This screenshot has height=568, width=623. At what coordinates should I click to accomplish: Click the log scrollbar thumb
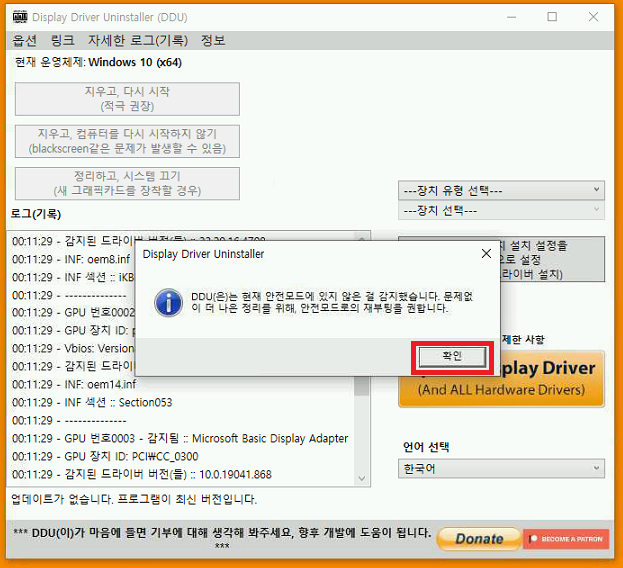click(362, 385)
